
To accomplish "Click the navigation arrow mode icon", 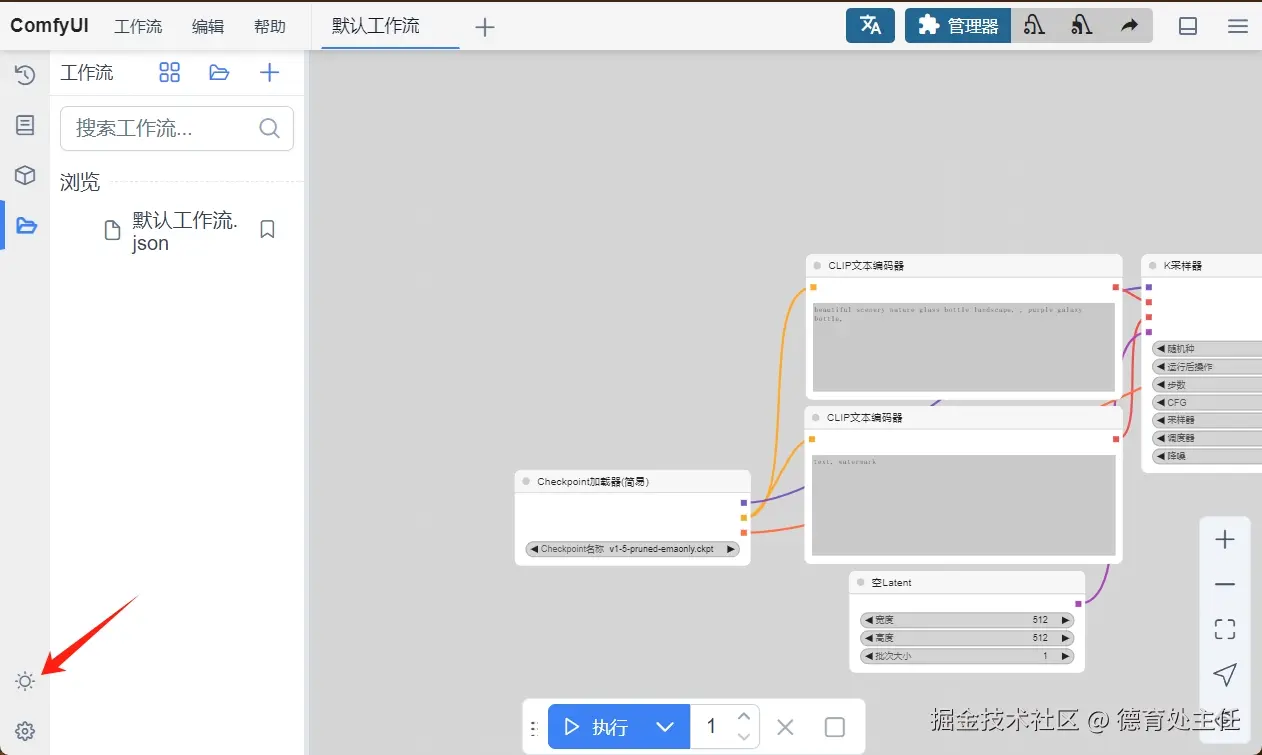I will tap(1225, 674).
